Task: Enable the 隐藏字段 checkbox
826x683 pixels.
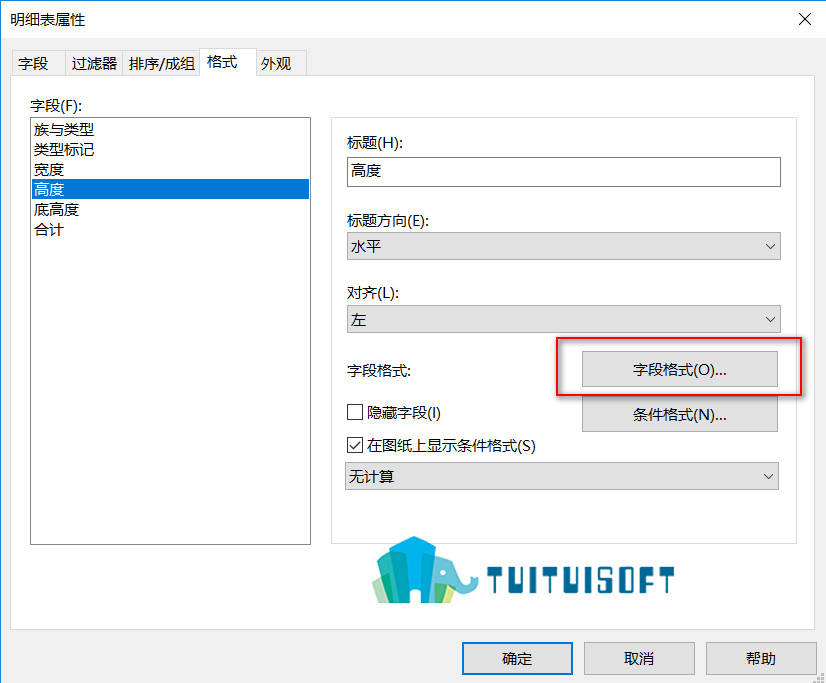Action: tap(355, 412)
